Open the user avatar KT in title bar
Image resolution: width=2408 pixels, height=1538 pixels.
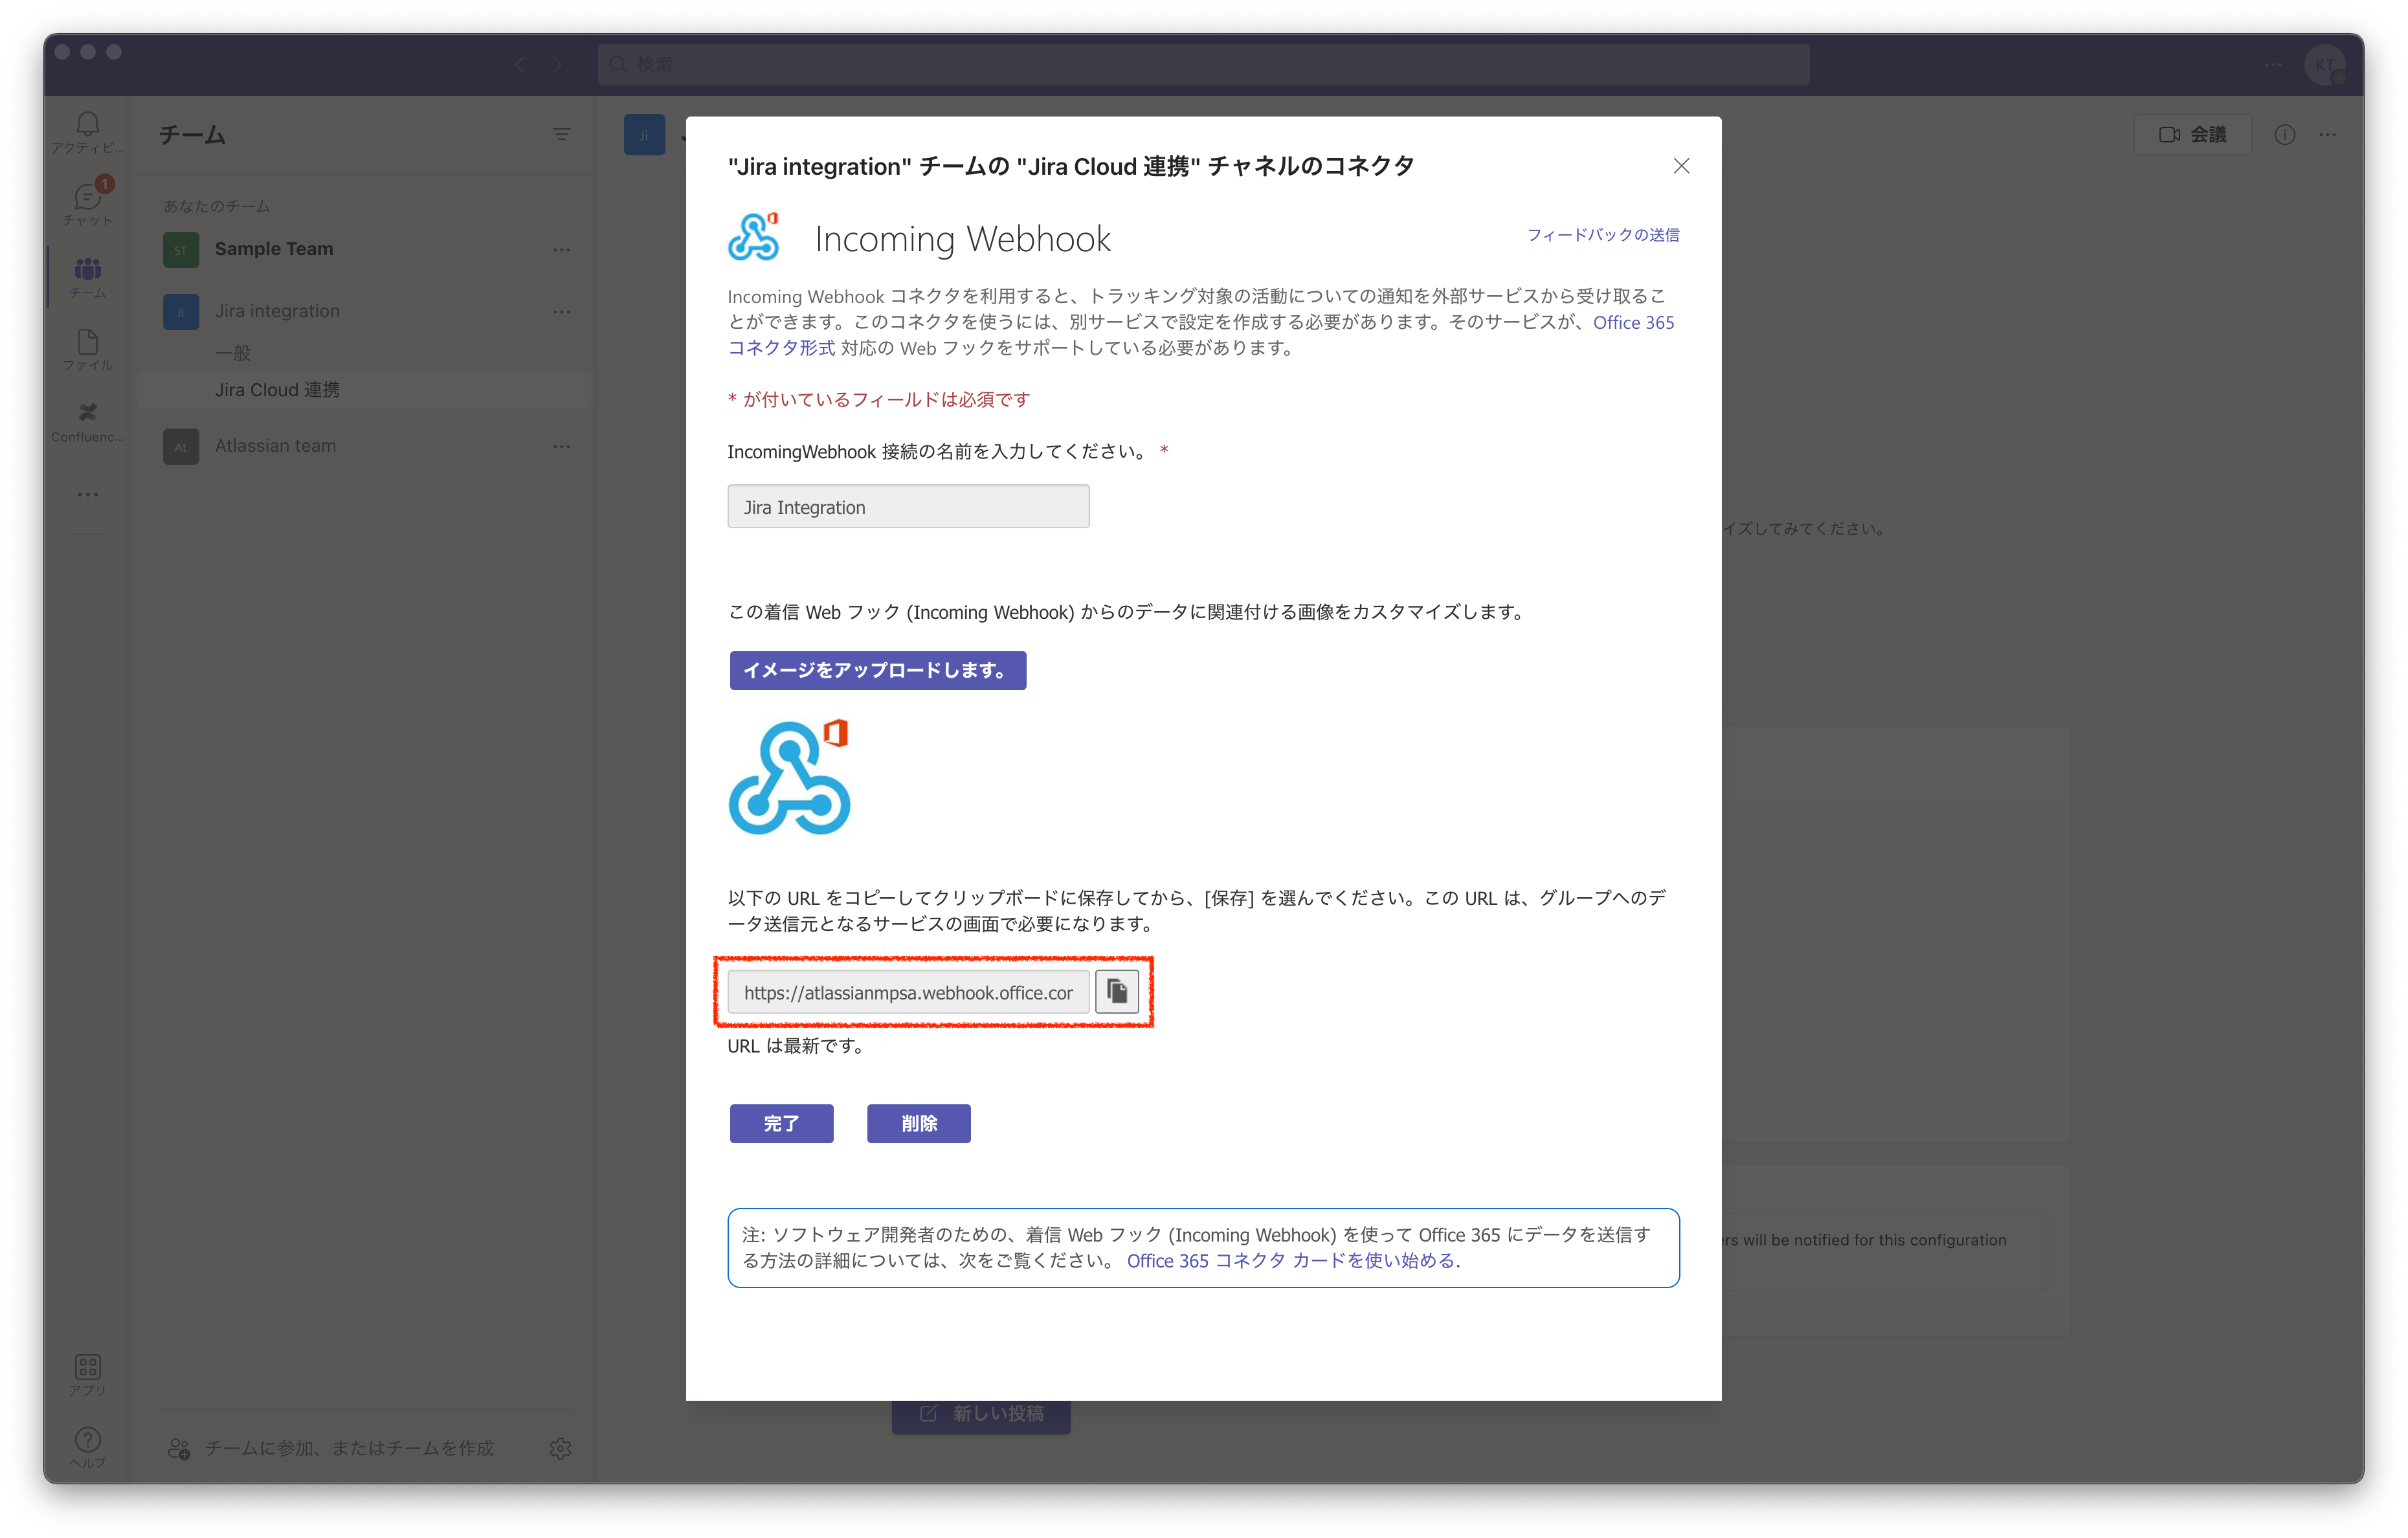click(2325, 64)
